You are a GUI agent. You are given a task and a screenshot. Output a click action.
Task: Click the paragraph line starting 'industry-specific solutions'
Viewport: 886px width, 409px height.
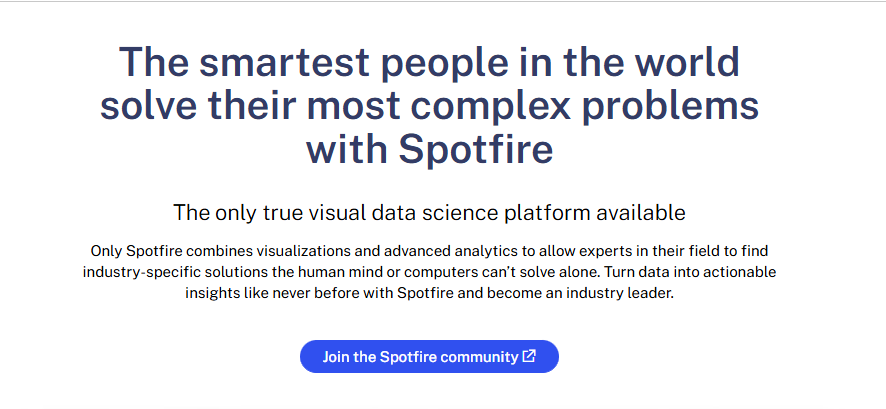pos(429,272)
